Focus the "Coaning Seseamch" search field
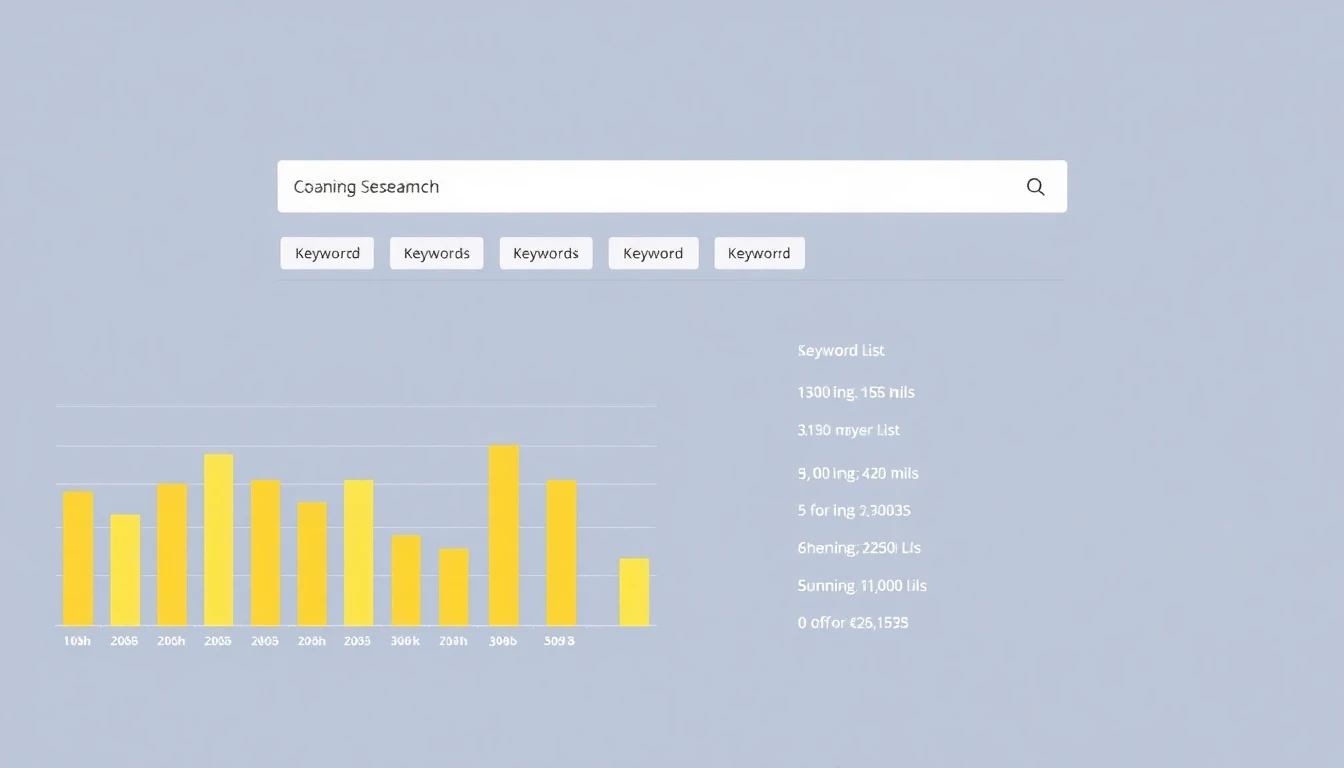This screenshot has height=768, width=1344. click(x=640, y=187)
